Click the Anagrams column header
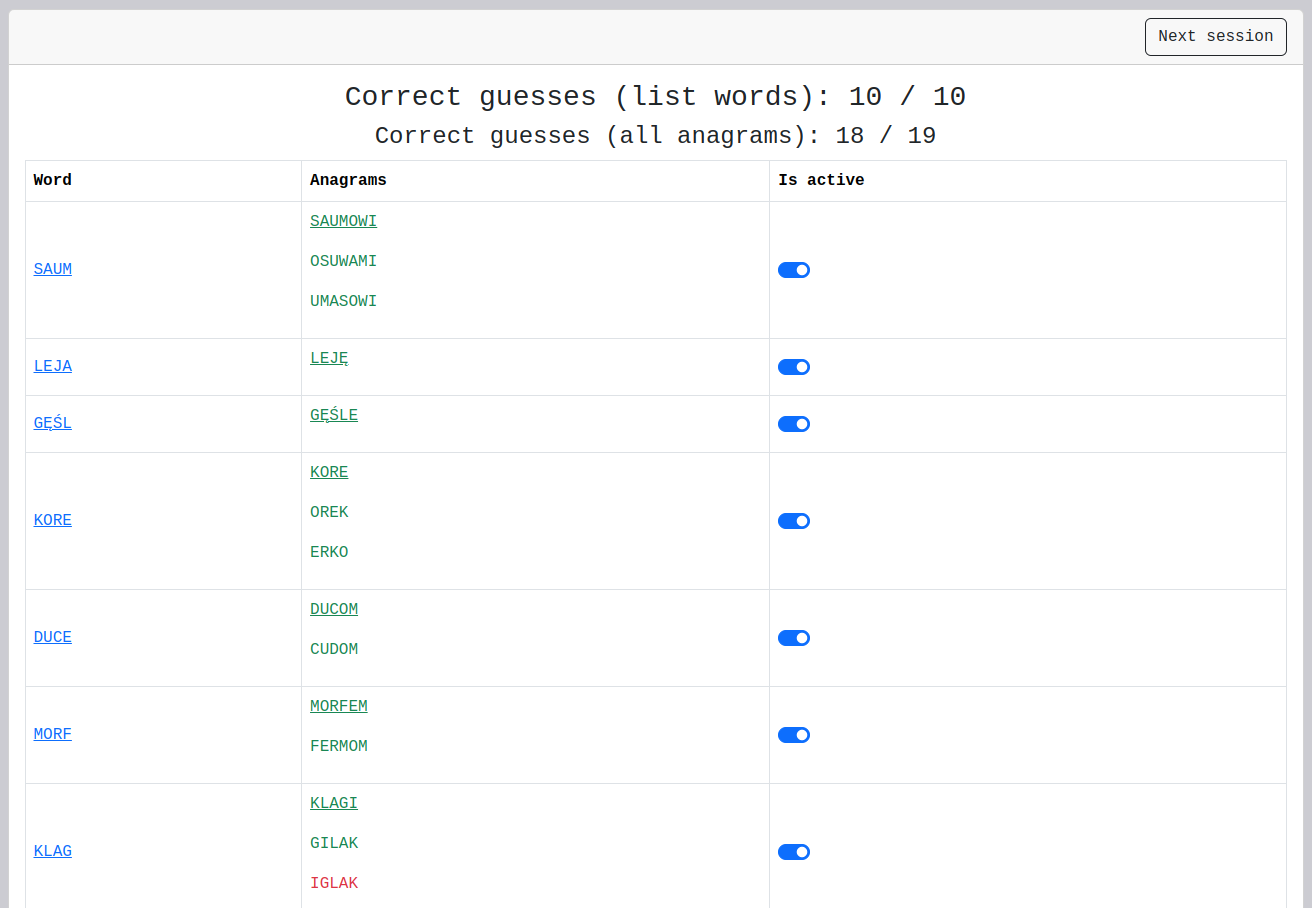This screenshot has height=908, width=1312. click(348, 181)
